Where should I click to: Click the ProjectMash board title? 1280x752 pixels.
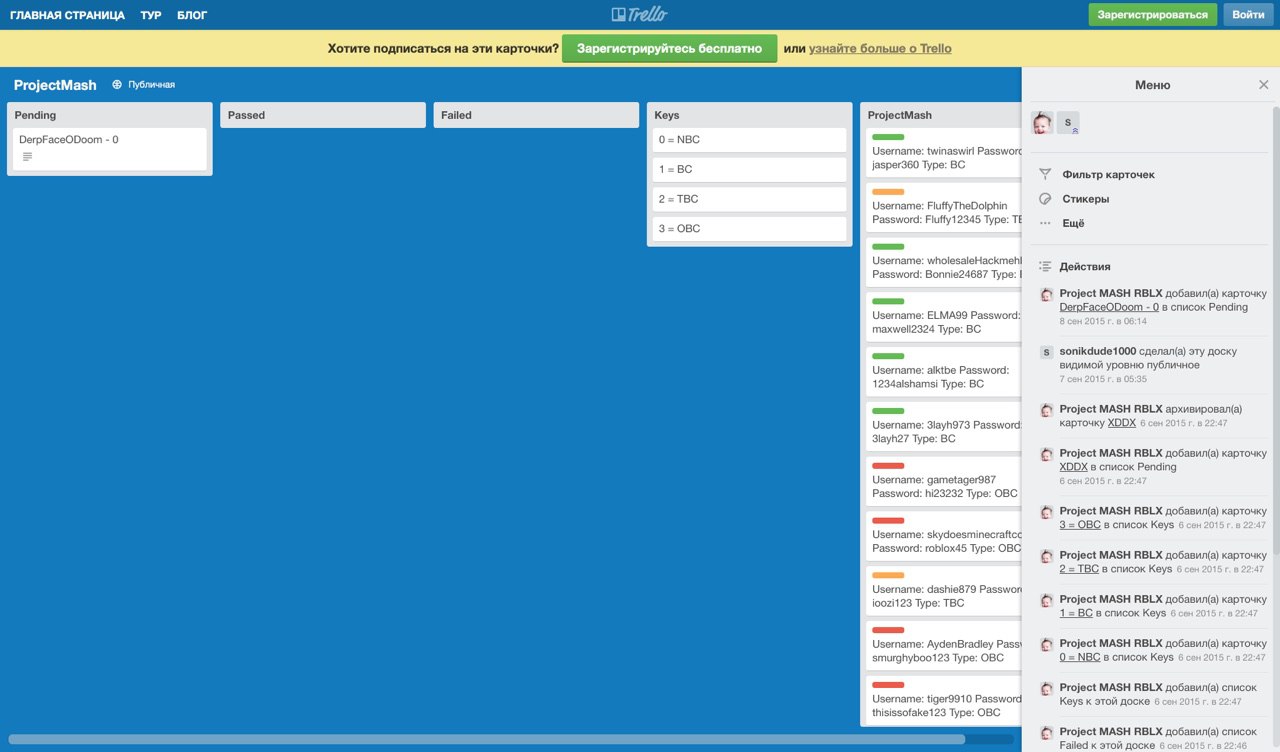coord(55,85)
